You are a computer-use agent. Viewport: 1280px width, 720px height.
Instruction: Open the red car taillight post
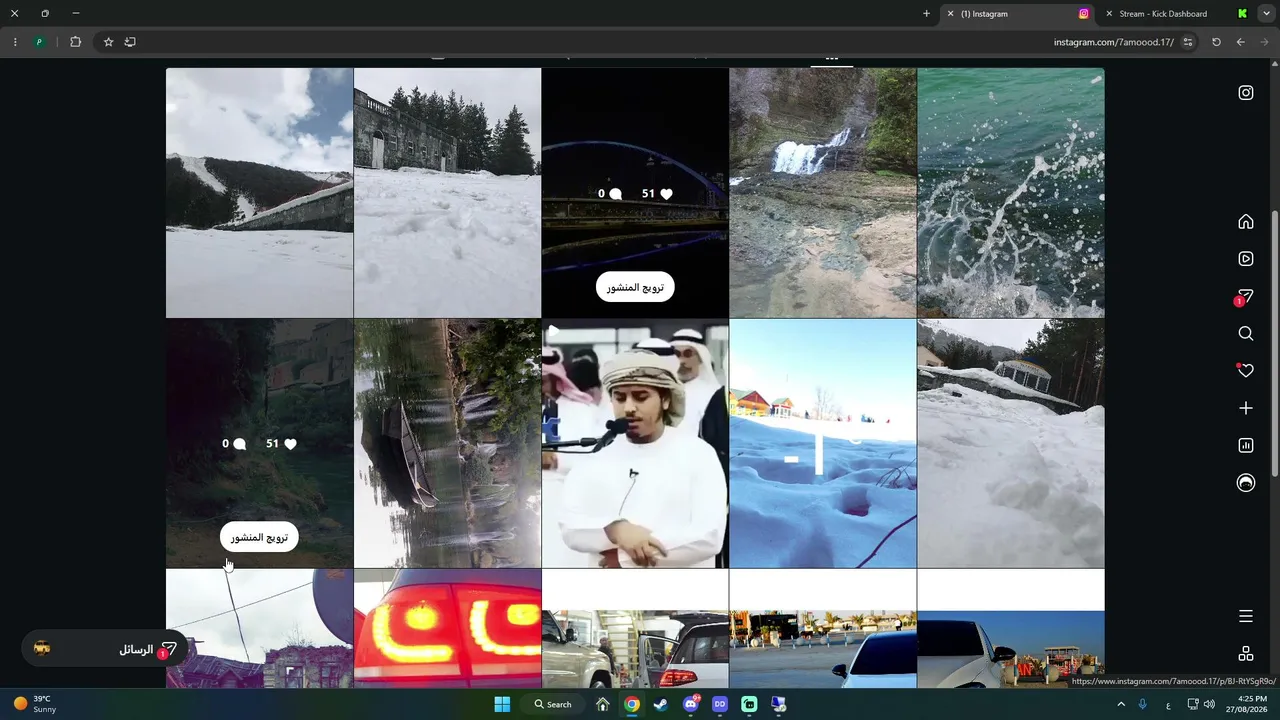click(x=447, y=628)
